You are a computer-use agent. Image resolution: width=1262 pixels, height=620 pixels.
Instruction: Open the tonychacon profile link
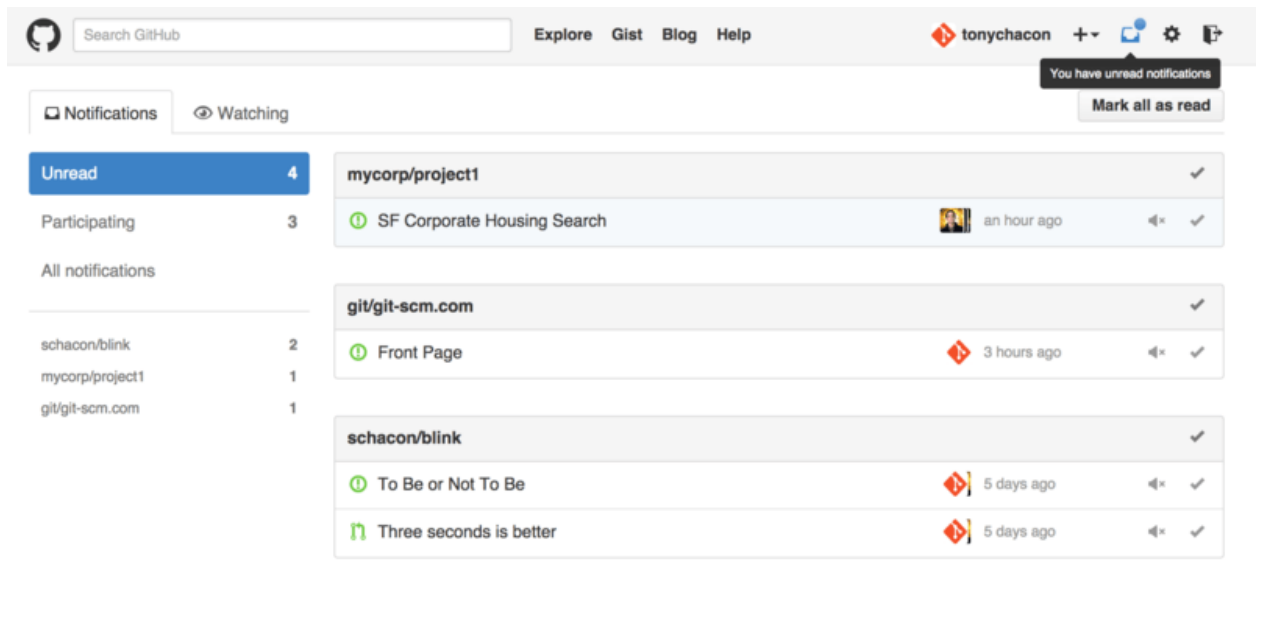pyautogui.click(x=1006, y=35)
